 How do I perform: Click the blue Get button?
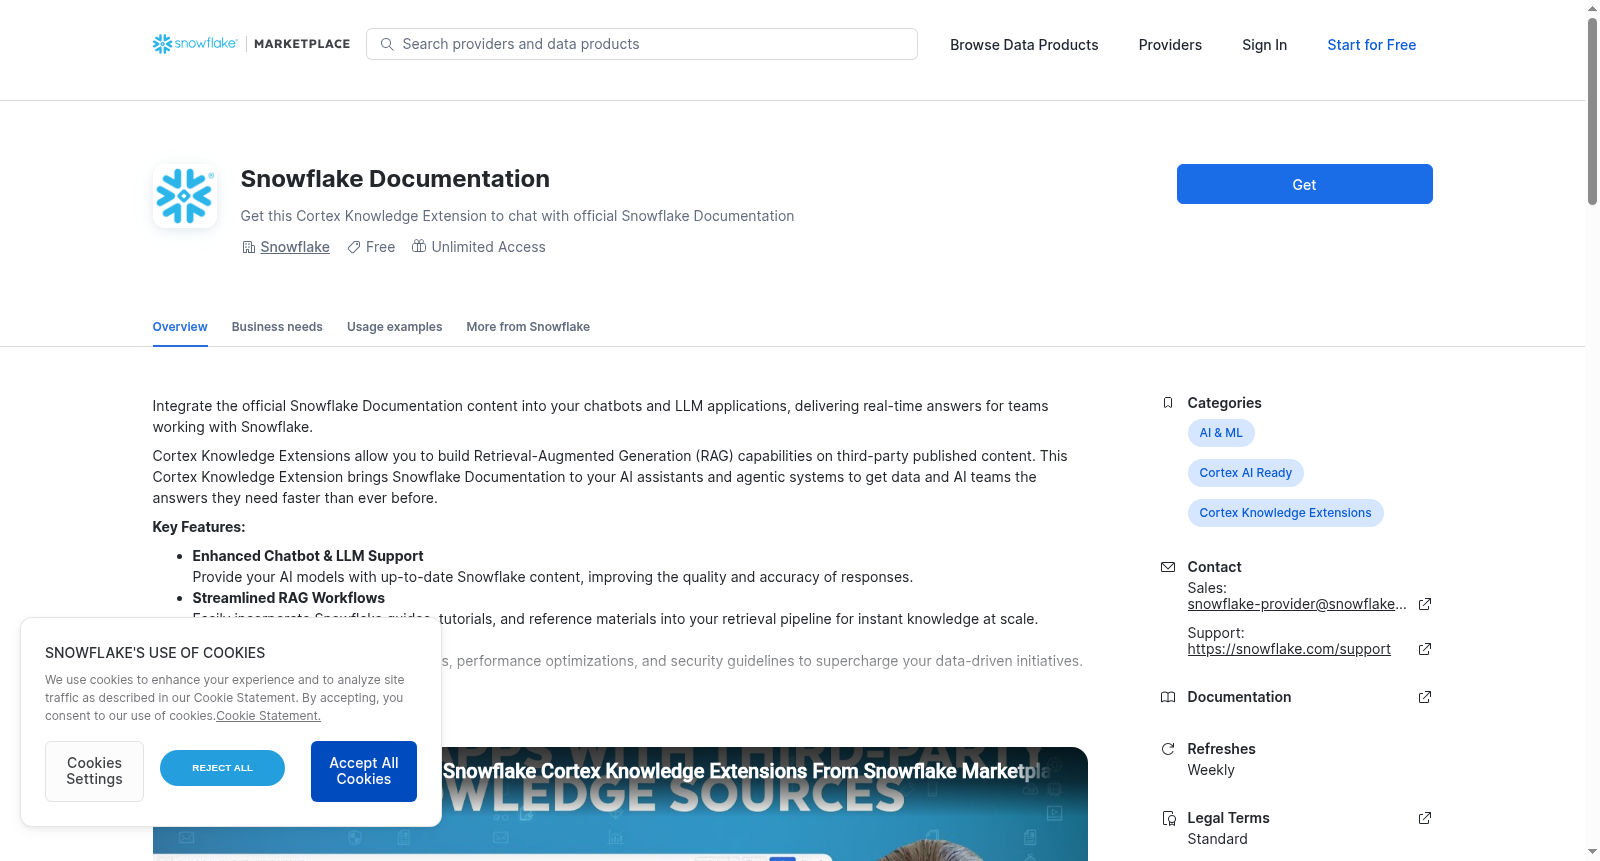1304,184
